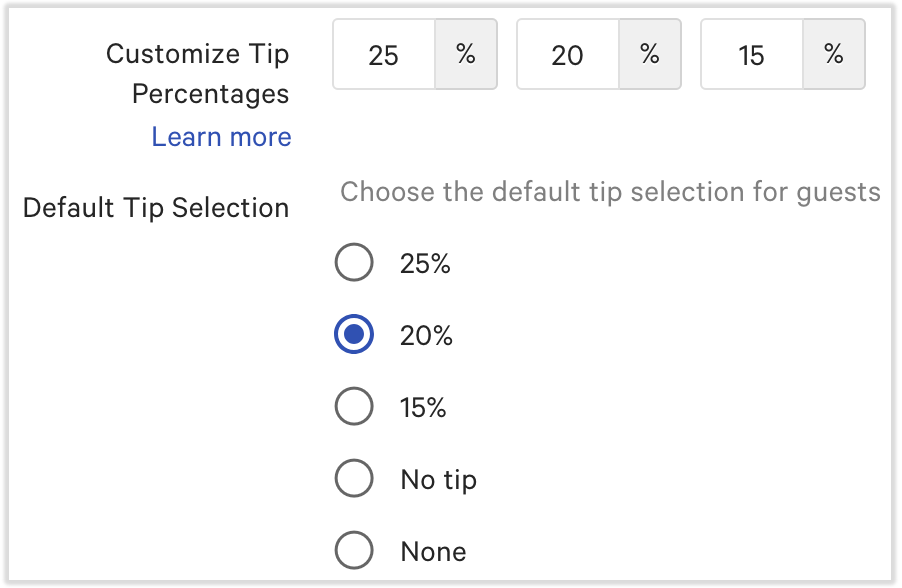Click the guest tip selection hint text
The width and height of the screenshot is (902, 588).
tap(610, 192)
